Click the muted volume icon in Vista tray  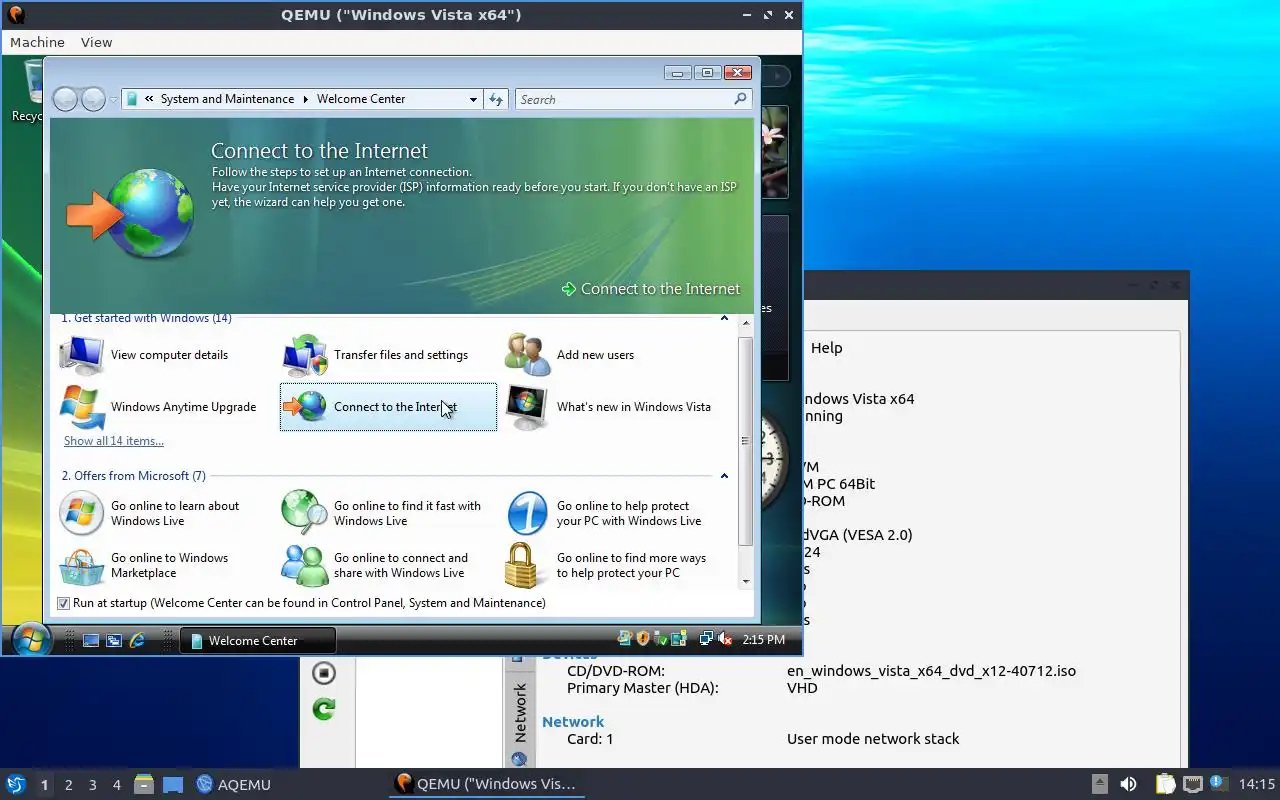point(725,639)
